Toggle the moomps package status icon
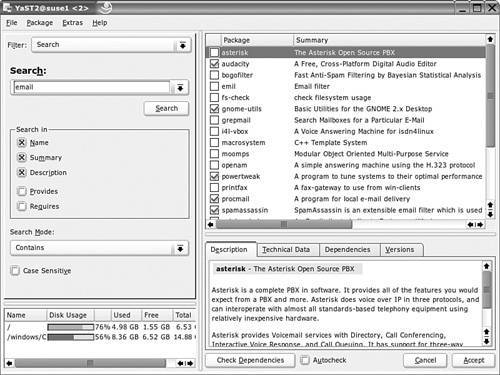This screenshot has width=500, height=375. point(214,154)
